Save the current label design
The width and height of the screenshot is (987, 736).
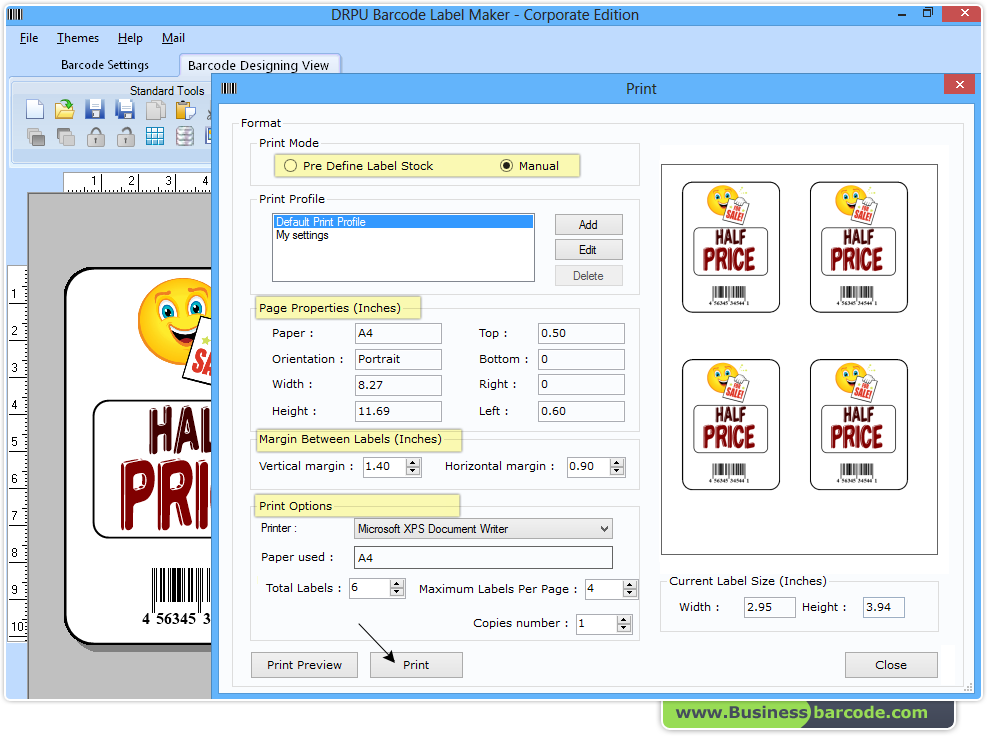95,109
